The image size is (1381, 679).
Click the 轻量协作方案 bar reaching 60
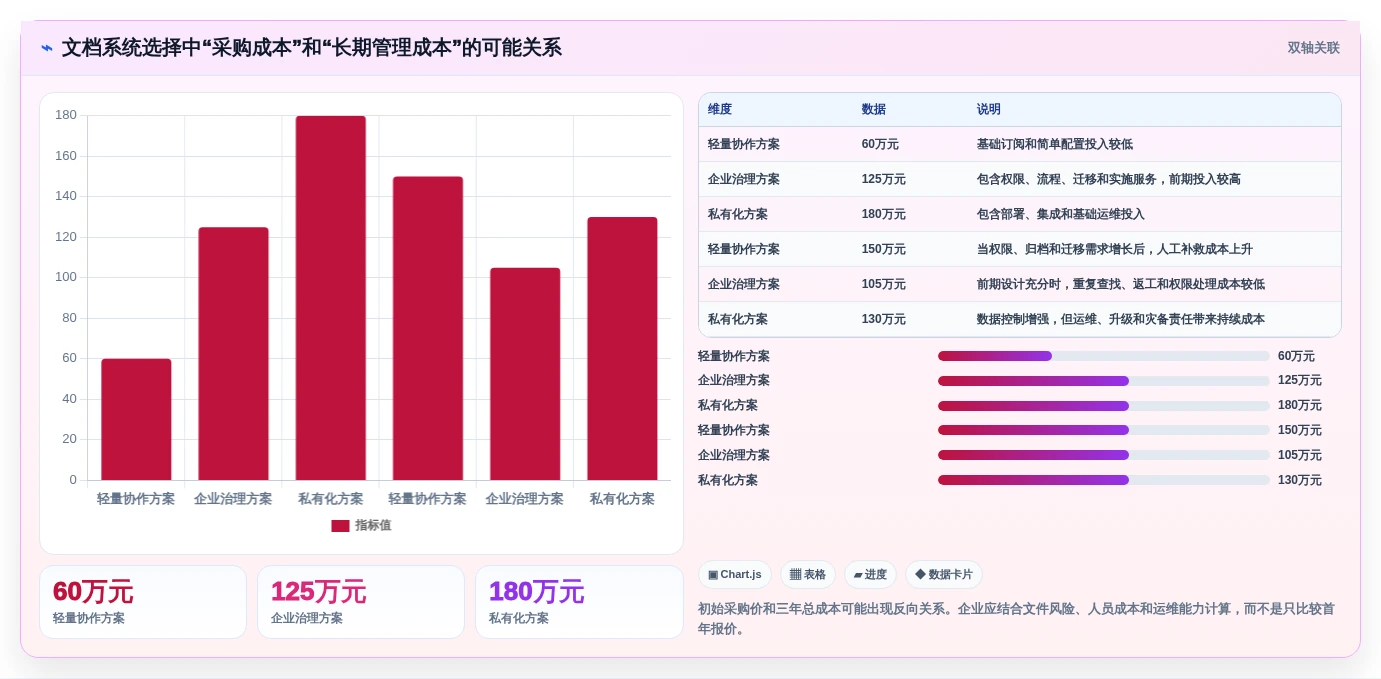click(136, 419)
